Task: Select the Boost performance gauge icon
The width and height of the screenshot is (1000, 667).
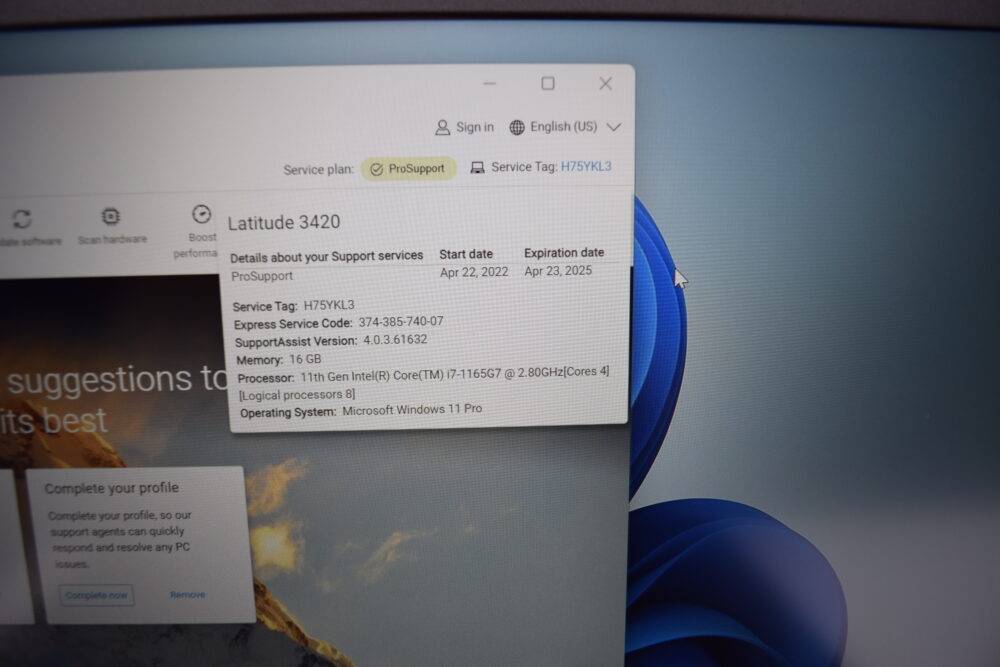Action: coord(202,214)
